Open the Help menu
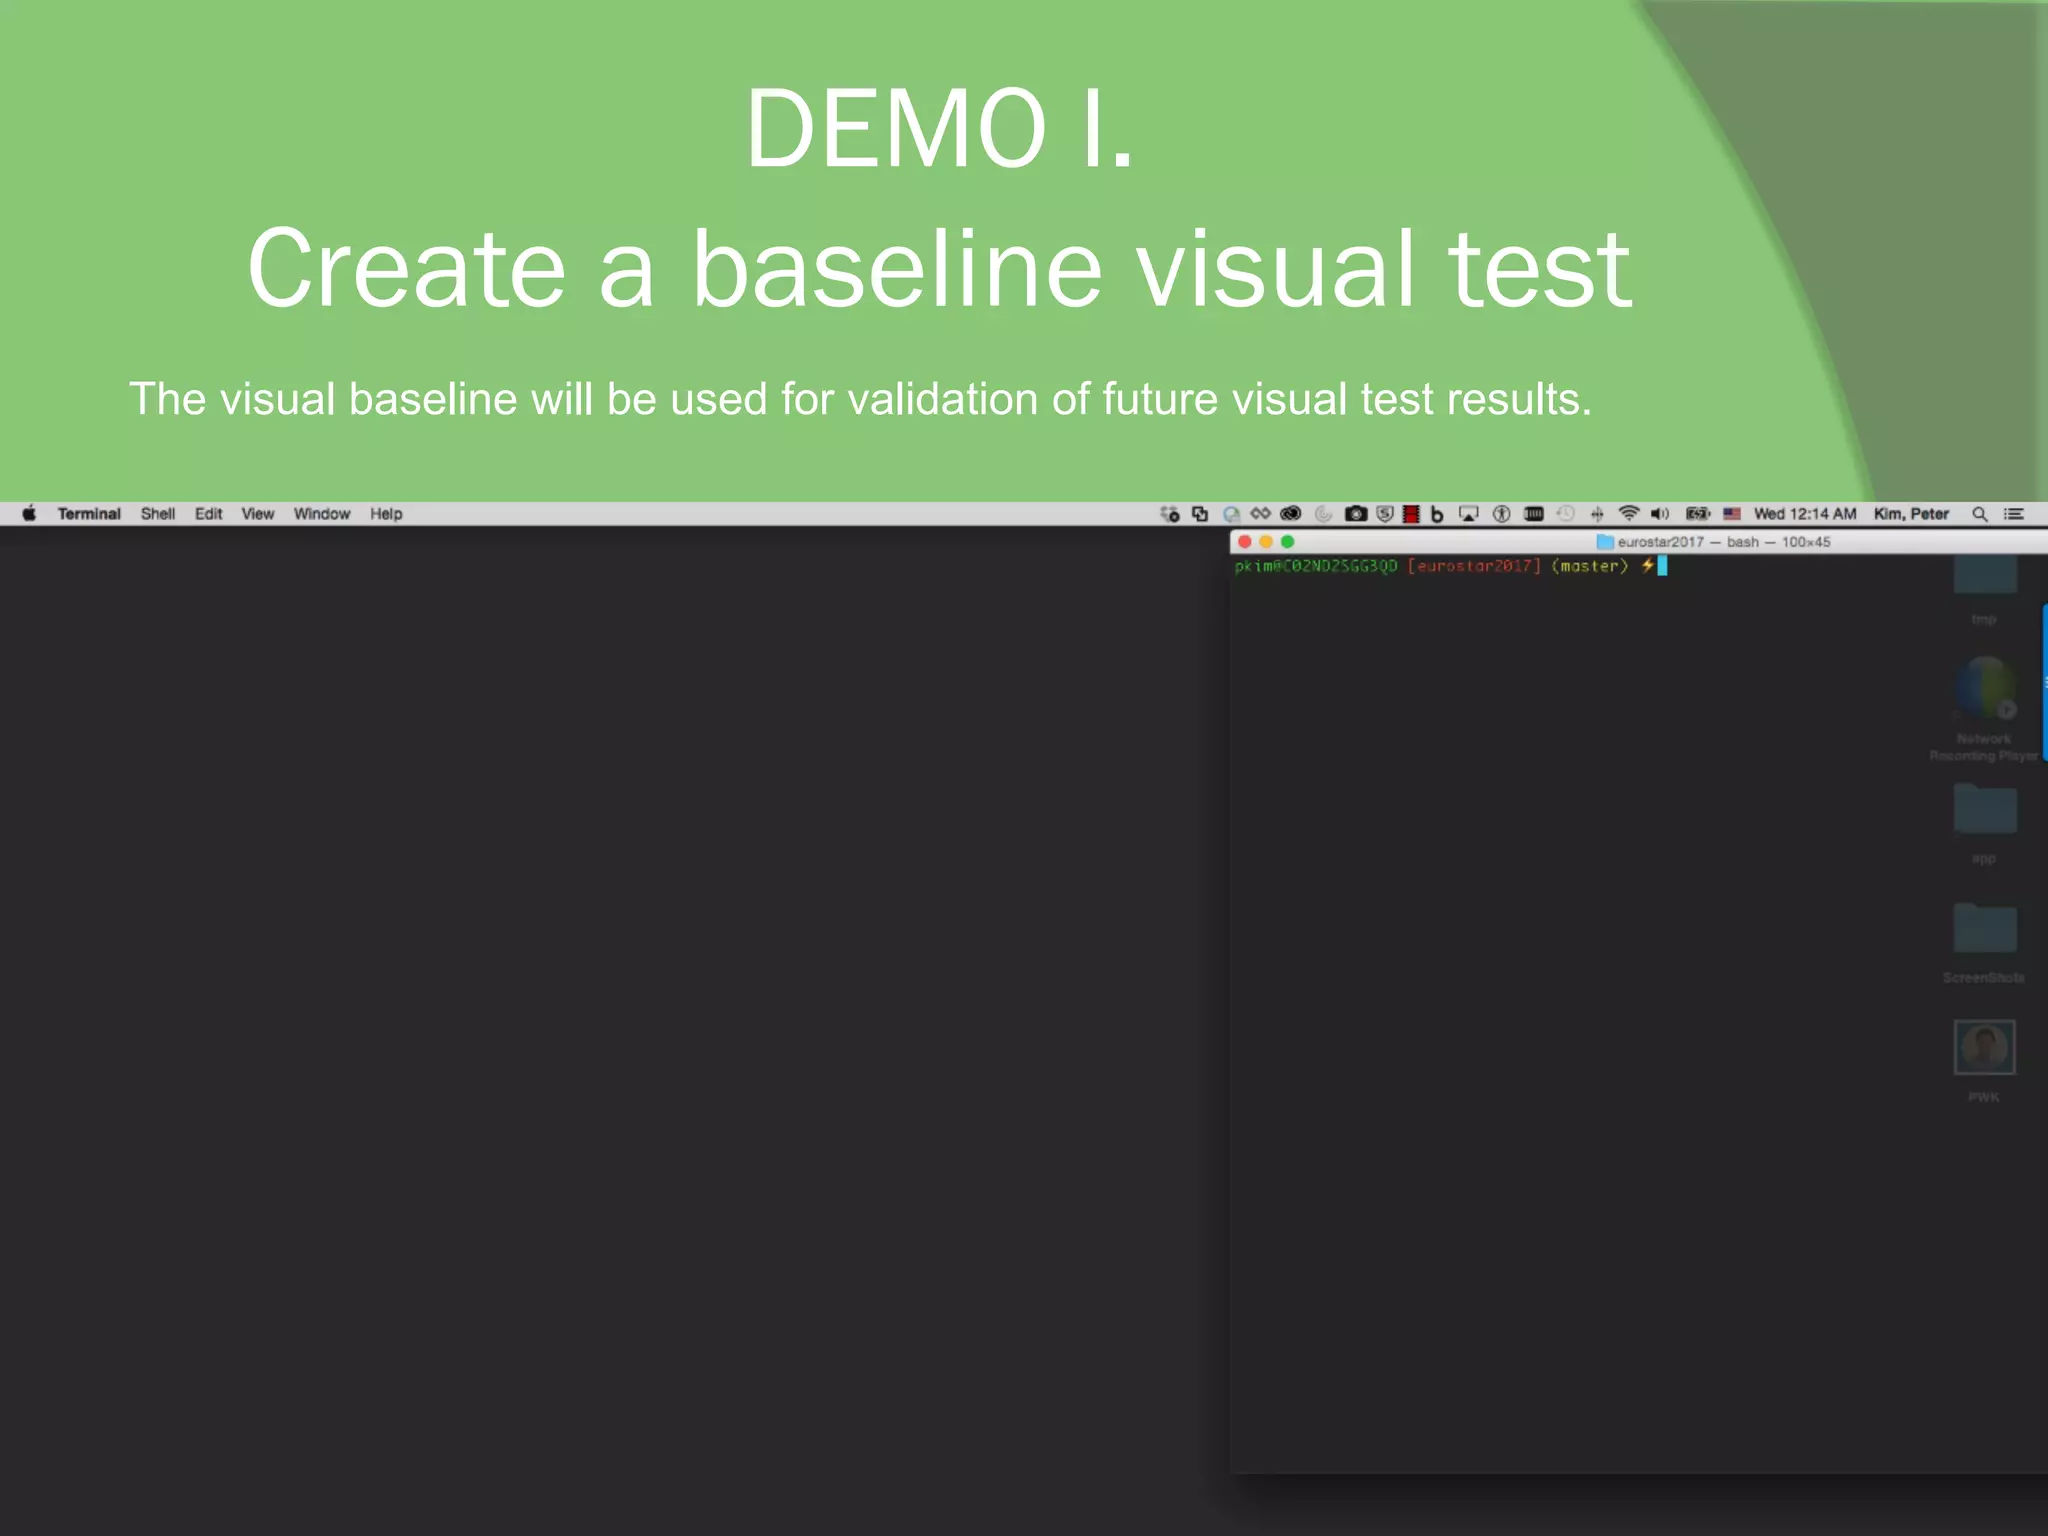This screenshot has height=1536, width=2048. pos(386,513)
